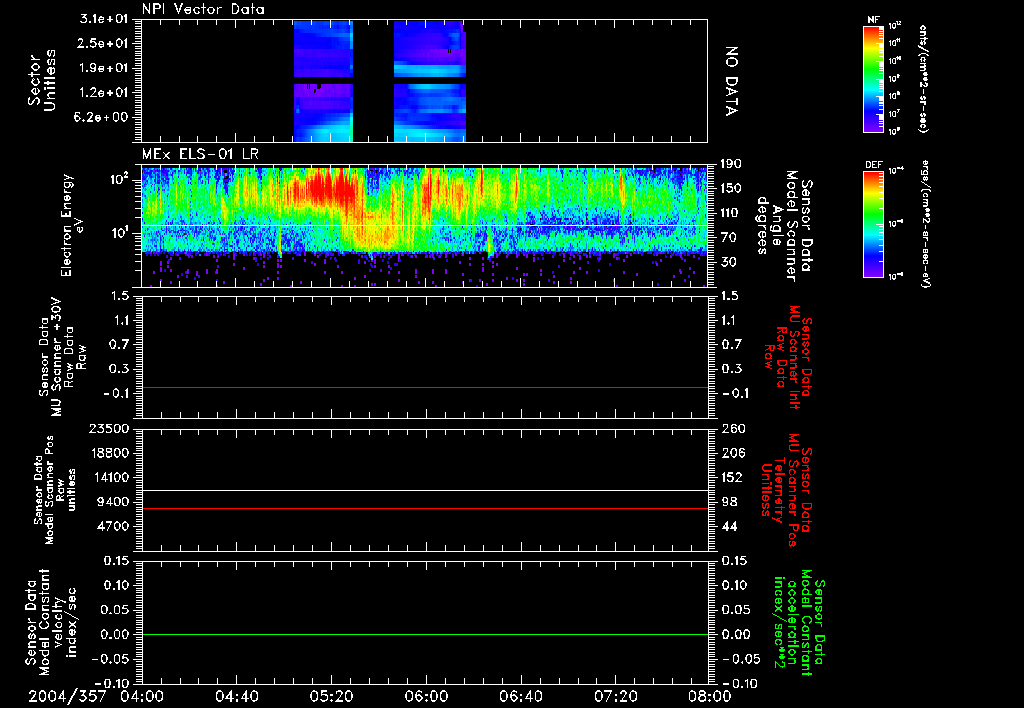Viewport: 1024px width, 708px height.
Task: Click the red horizontal line in scanner position plot
Action: coord(425,508)
